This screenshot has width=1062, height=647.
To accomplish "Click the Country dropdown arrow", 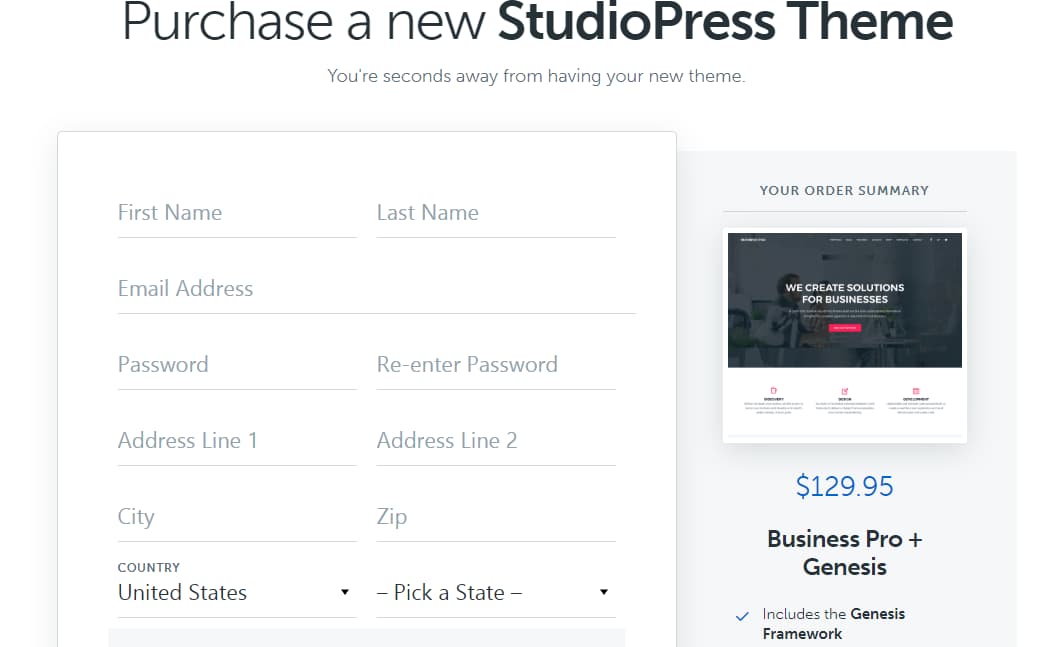I will click(x=345, y=592).
